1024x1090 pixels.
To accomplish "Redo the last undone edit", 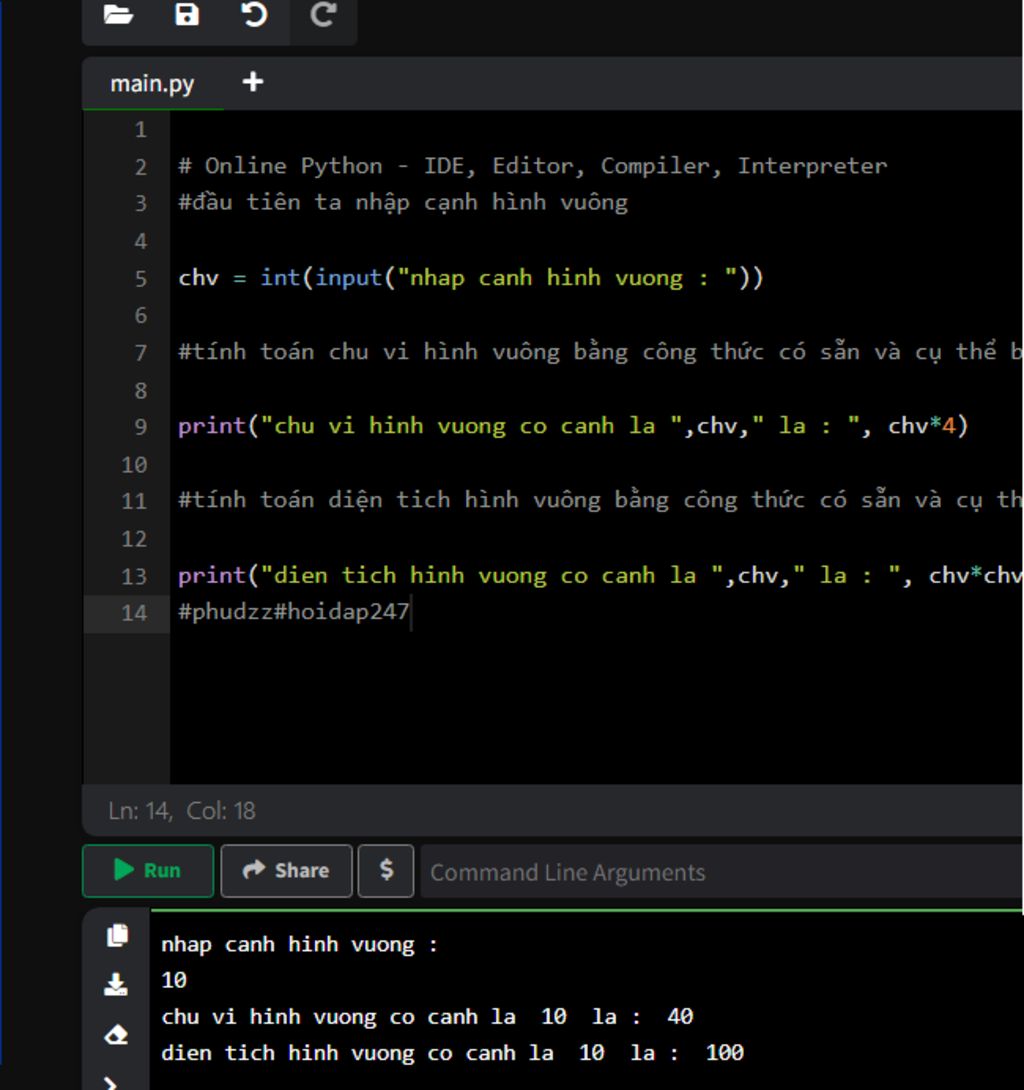I will click(x=323, y=15).
